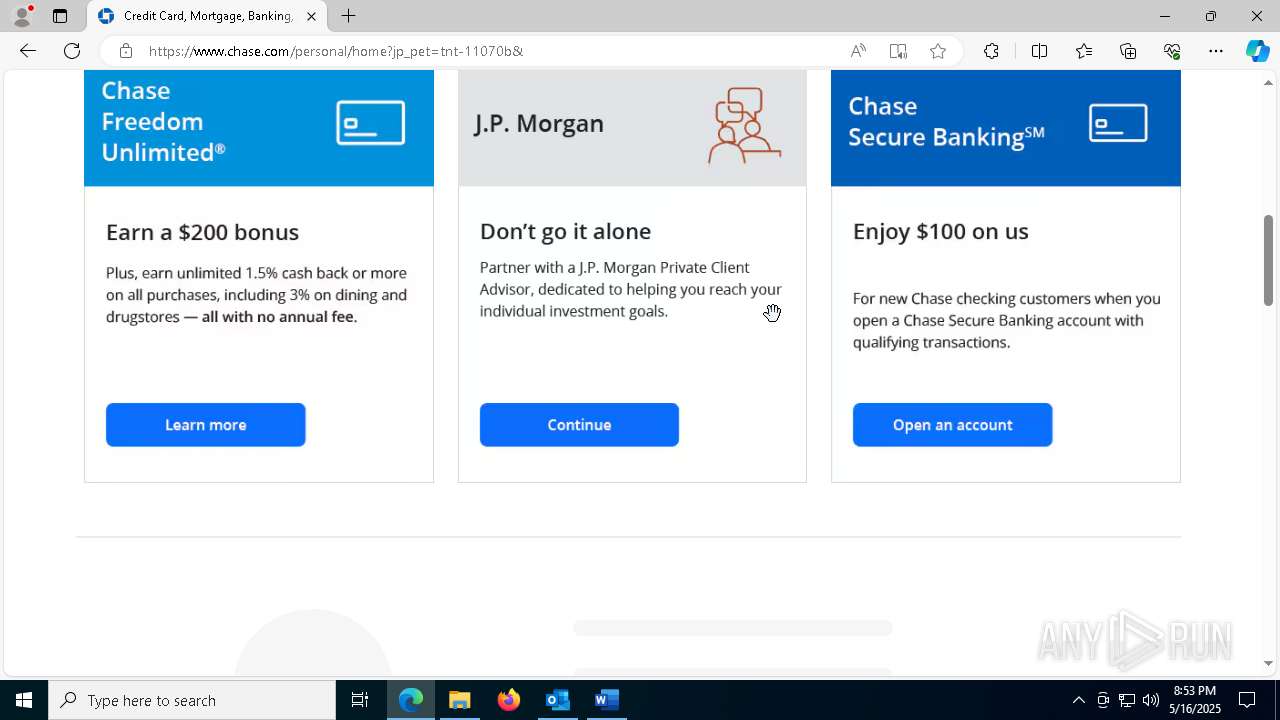Open Copilot sidebar icon

[1257, 51]
